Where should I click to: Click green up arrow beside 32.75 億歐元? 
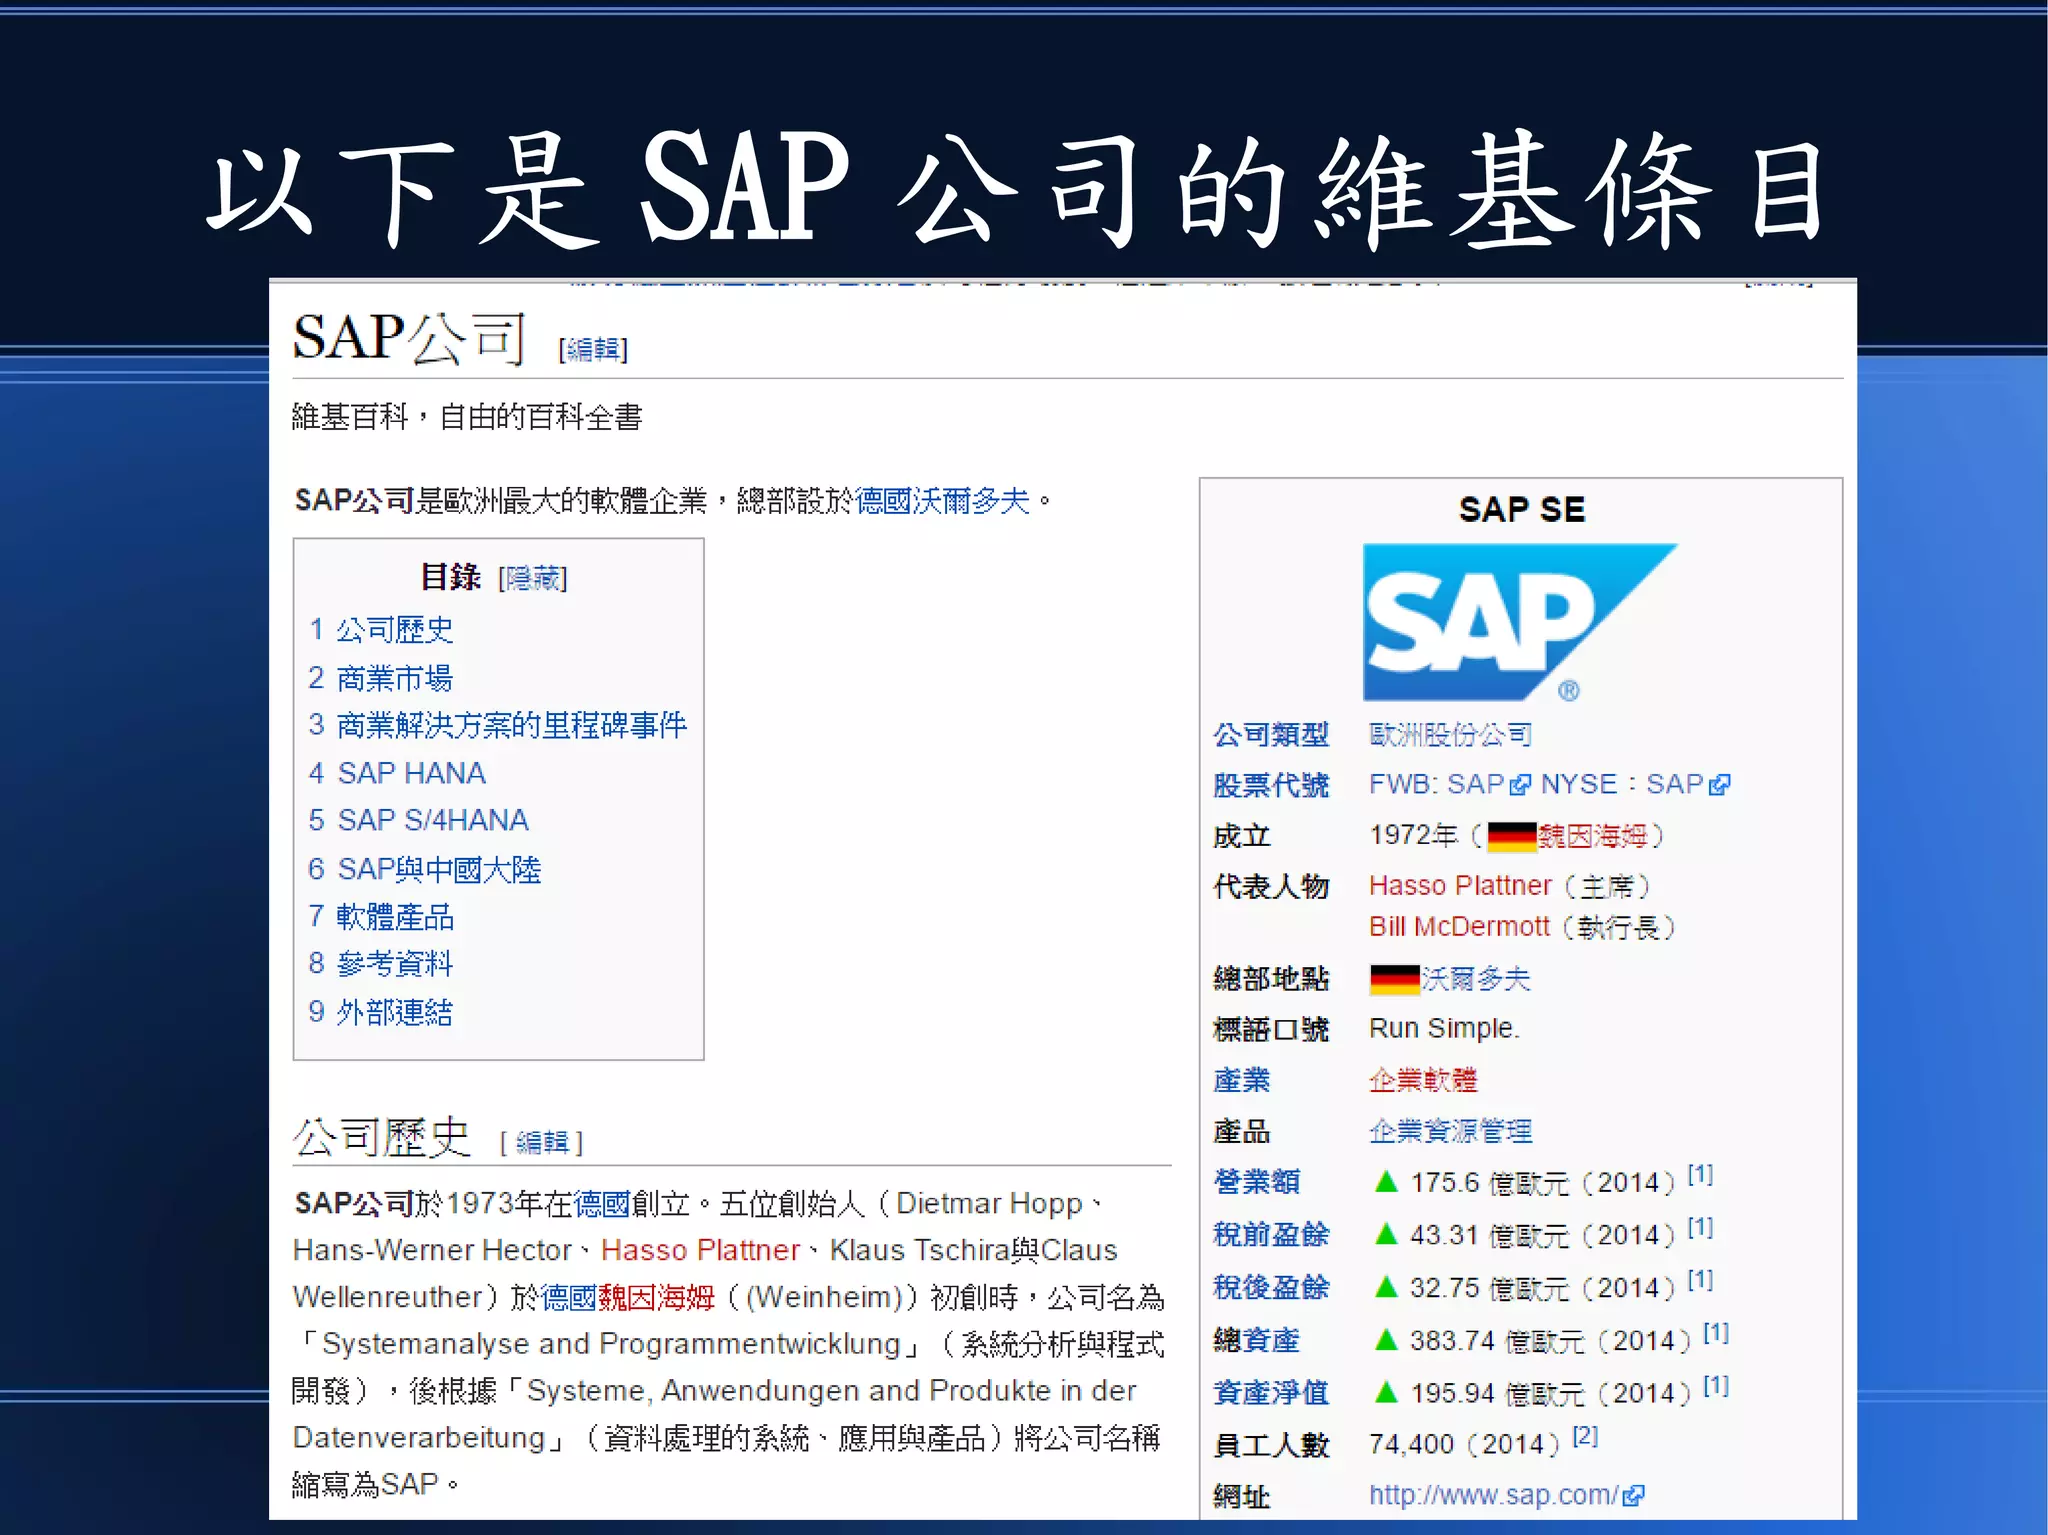coord(1386,1287)
